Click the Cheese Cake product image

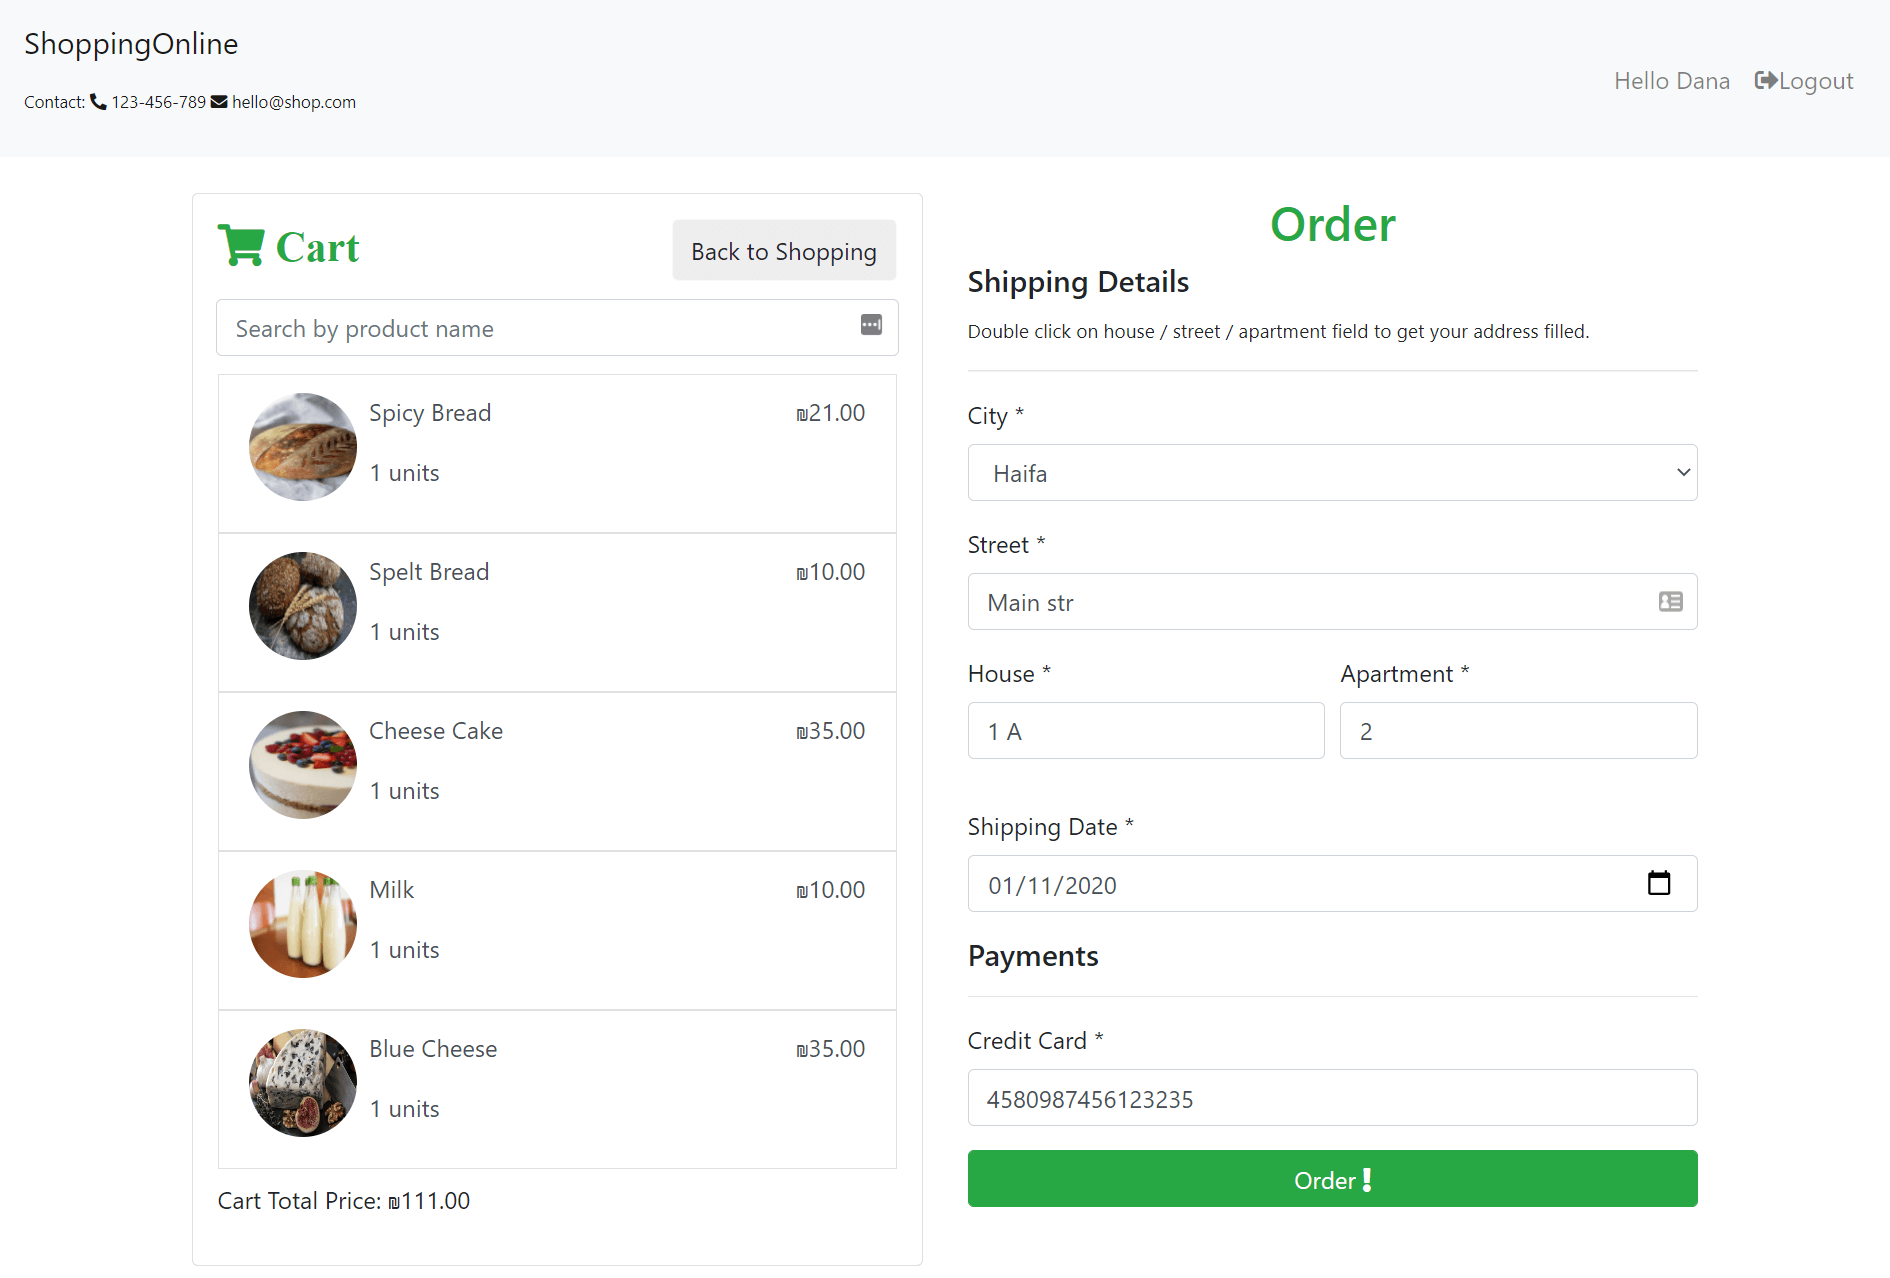303,765
